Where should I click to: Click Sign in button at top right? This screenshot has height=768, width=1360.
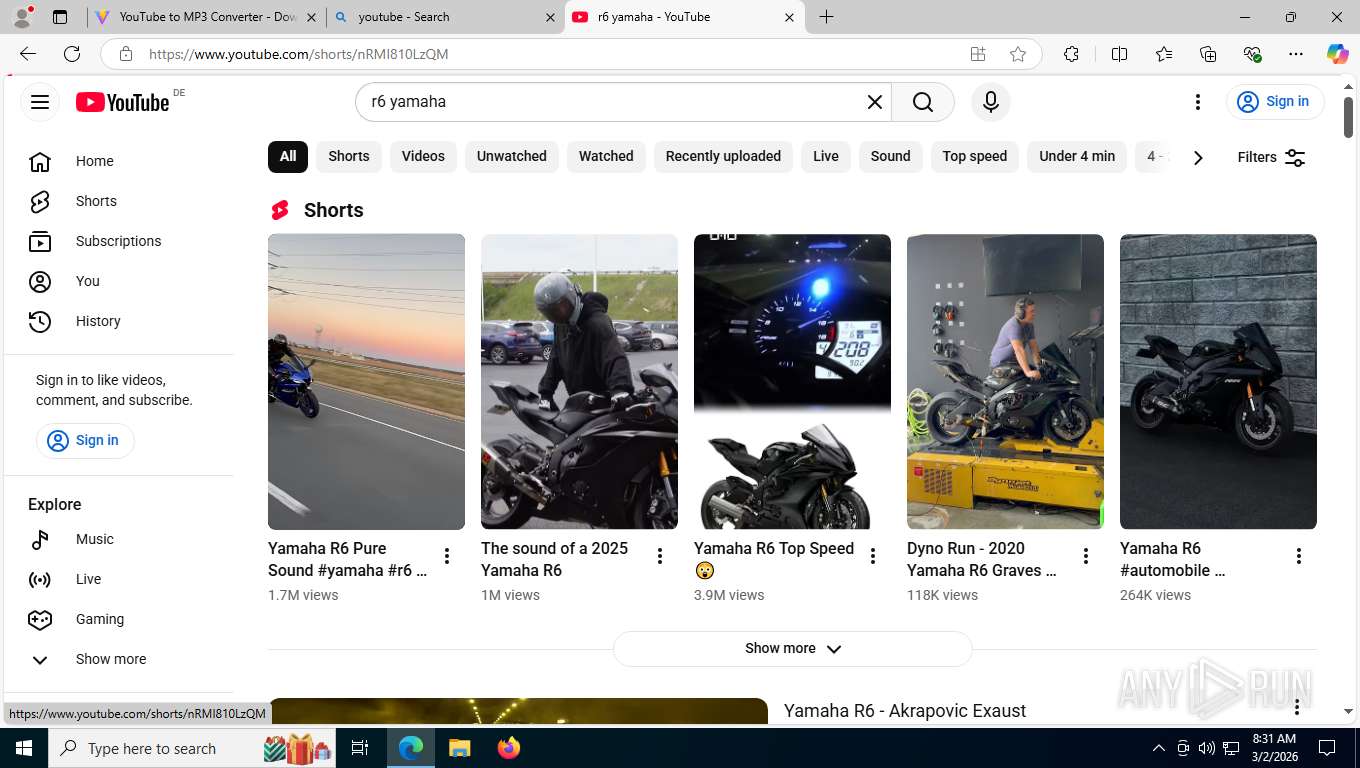point(1275,101)
